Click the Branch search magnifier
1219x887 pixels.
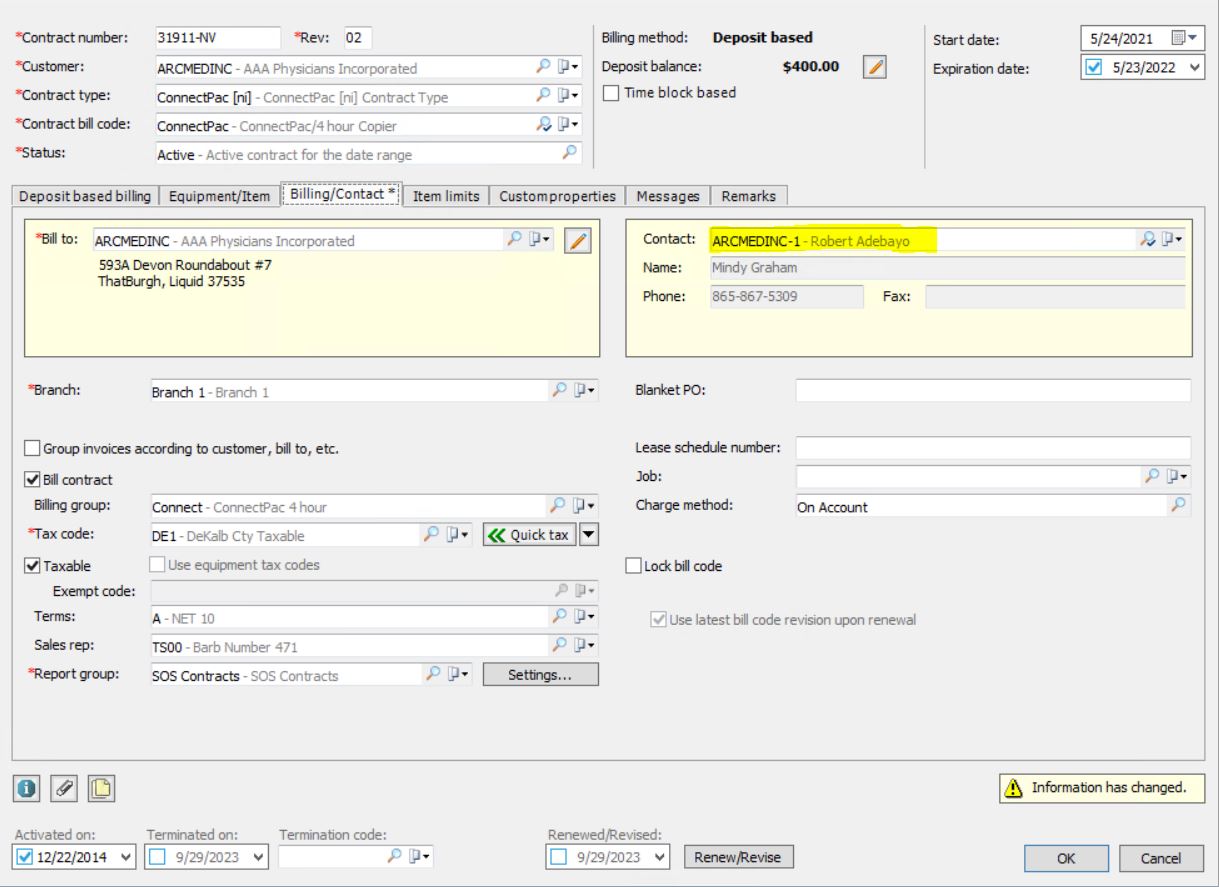(561, 391)
